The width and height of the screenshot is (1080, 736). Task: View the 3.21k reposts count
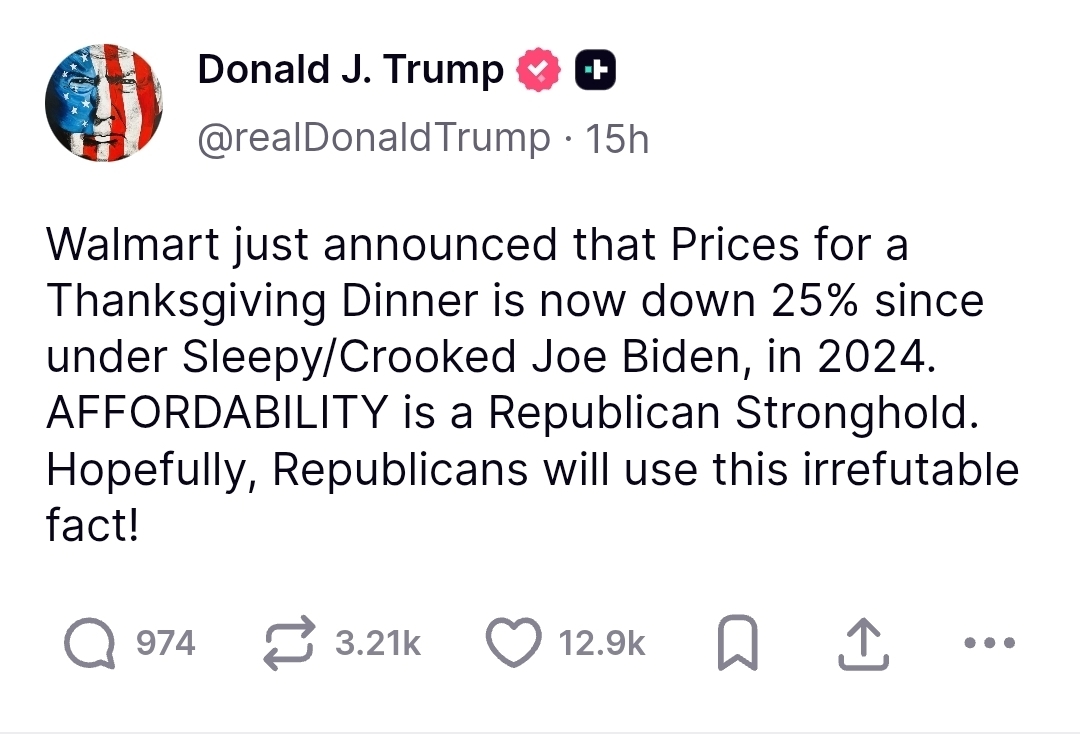click(x=378, y=642)
